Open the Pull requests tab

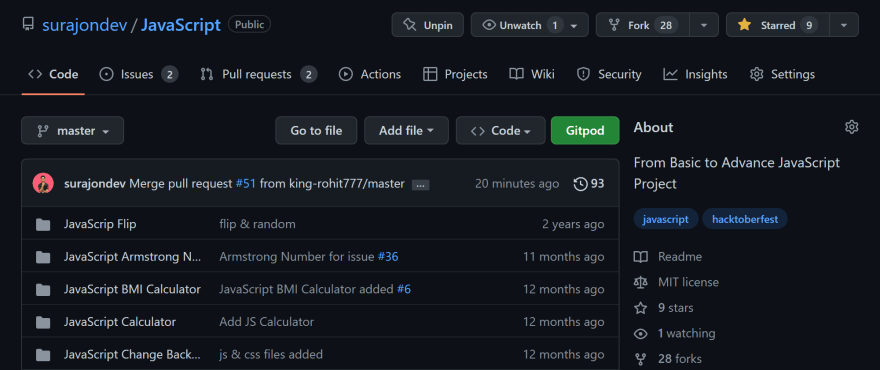[259, 74]
